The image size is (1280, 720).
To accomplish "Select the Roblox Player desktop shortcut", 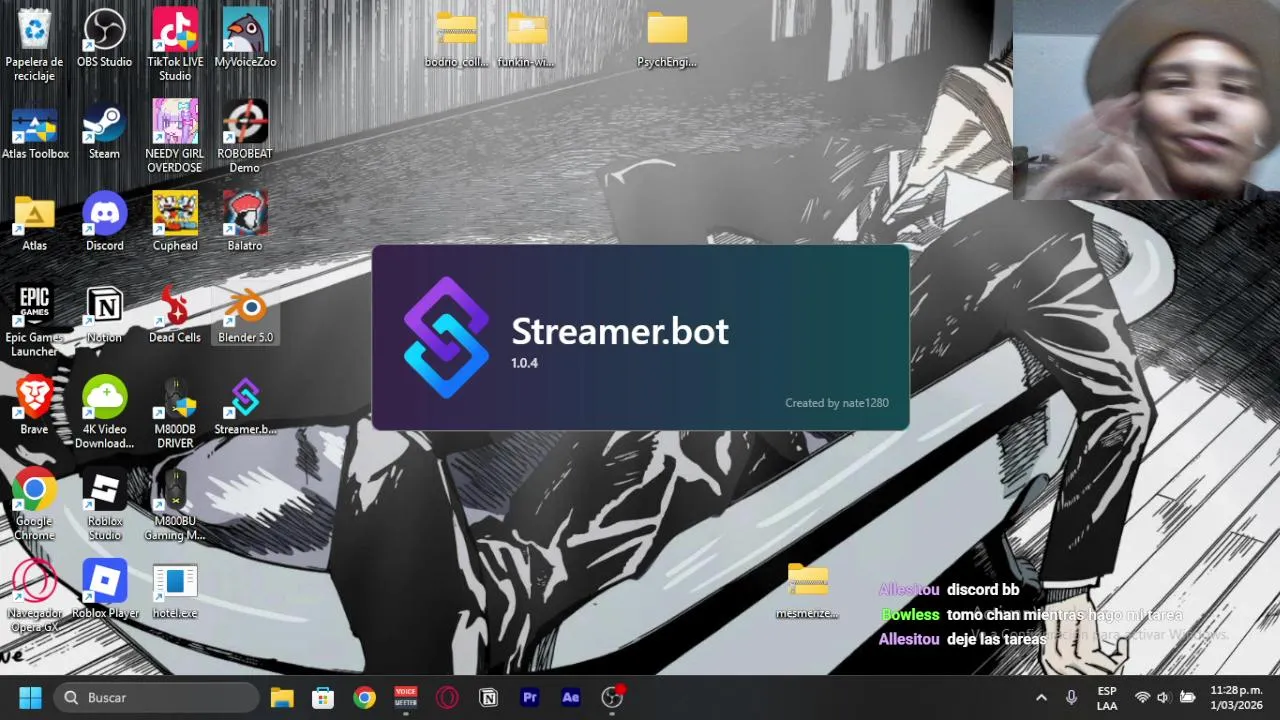I will coord(104,590).
